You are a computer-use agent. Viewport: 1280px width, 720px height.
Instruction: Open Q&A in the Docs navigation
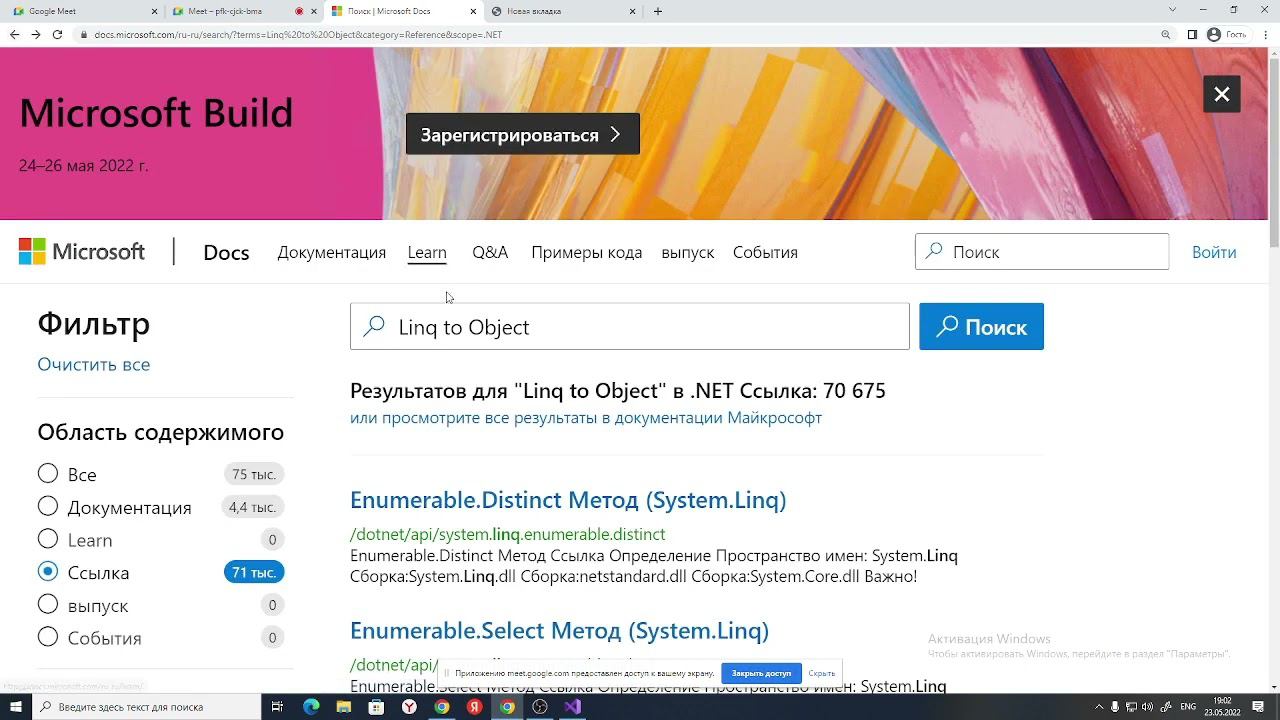coord(490,252)
